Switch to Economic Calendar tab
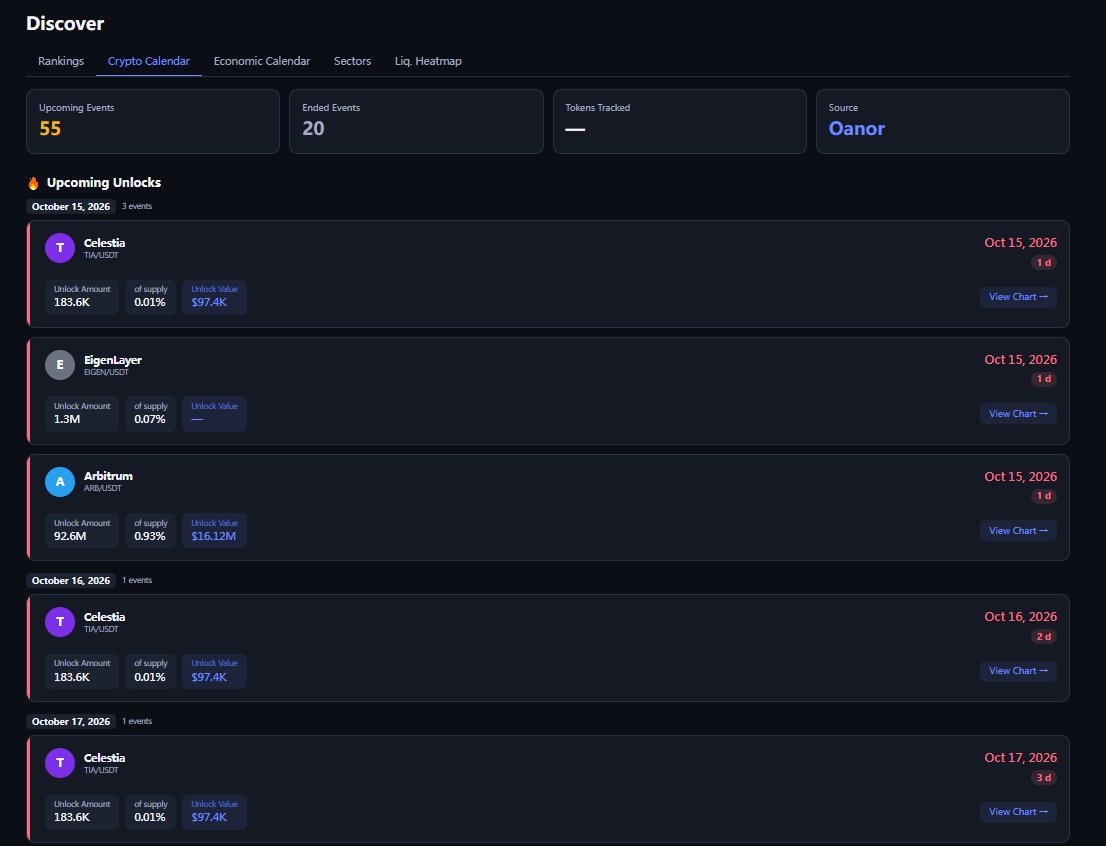 point(262,61)
